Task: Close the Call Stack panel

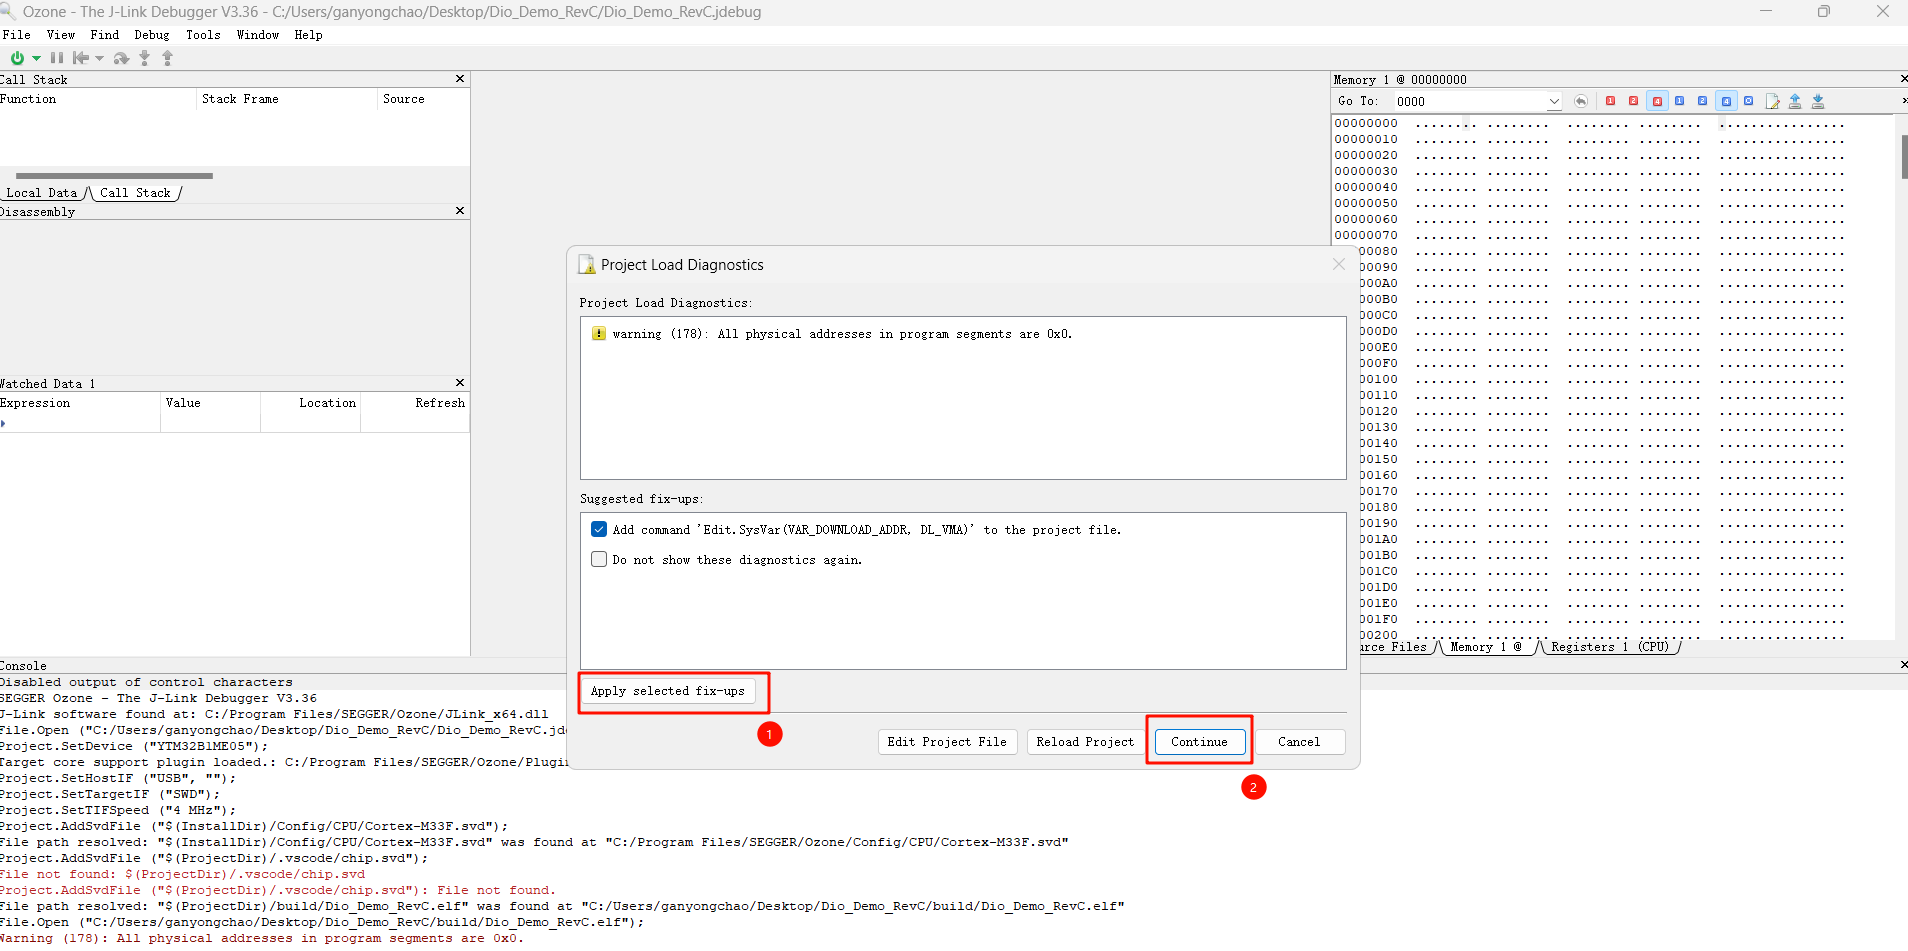Action: pyautogui.click(x=460, y=79)
